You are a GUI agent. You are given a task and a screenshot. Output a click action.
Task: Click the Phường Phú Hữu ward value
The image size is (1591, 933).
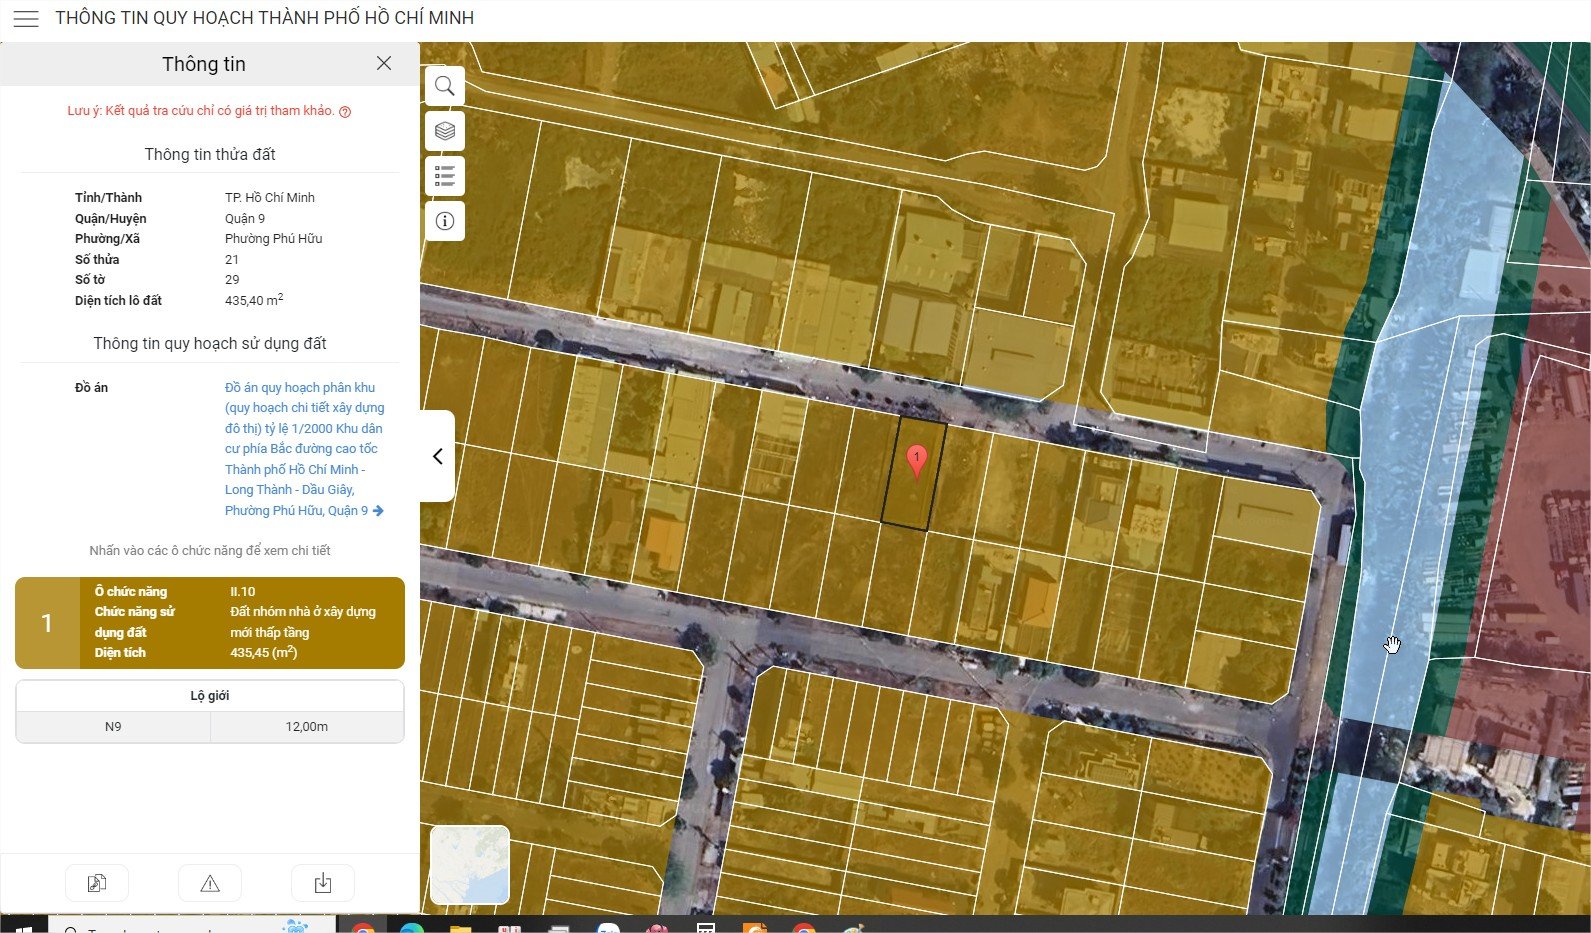tap(274, 239)
